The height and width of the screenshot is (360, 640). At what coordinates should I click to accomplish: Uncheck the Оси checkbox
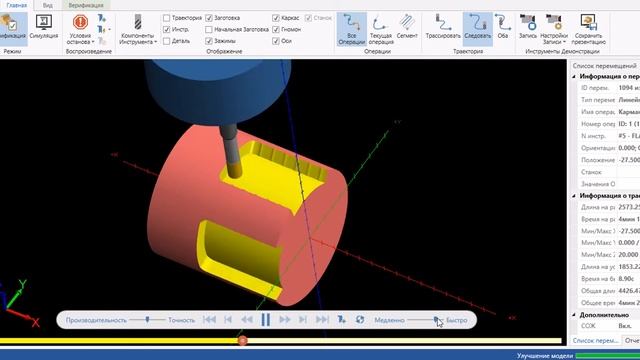pos(276,41)
